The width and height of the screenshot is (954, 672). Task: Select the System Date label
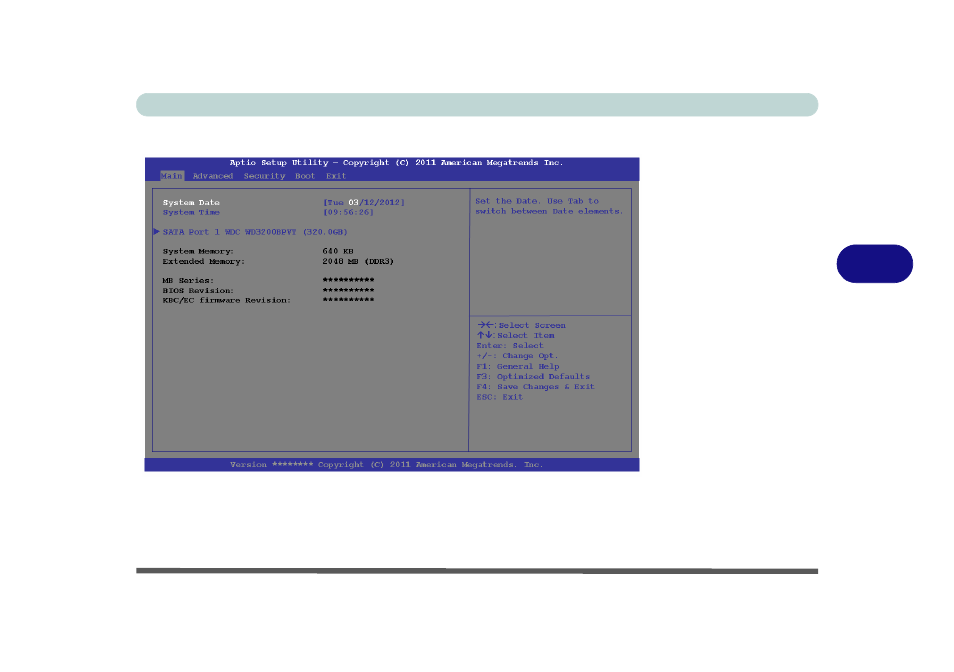tap(191, 203)
